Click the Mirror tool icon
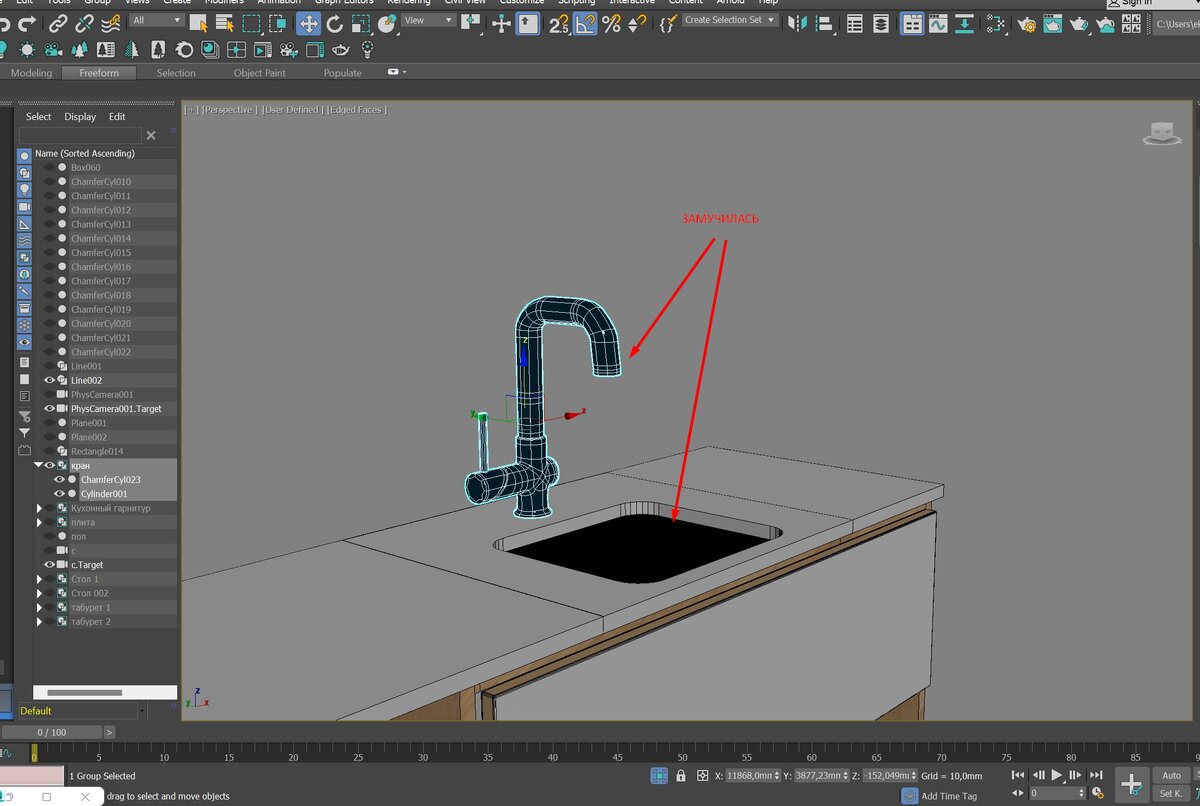Screen dimensions: 1200x806 click(x=796, y=23)
